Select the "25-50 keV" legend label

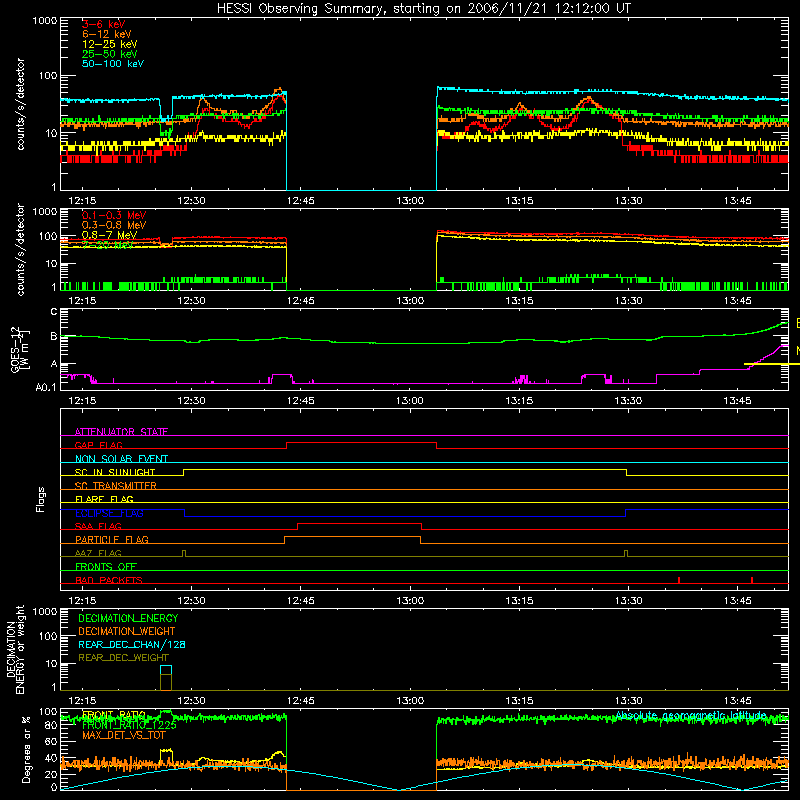[x=109, y=54]
